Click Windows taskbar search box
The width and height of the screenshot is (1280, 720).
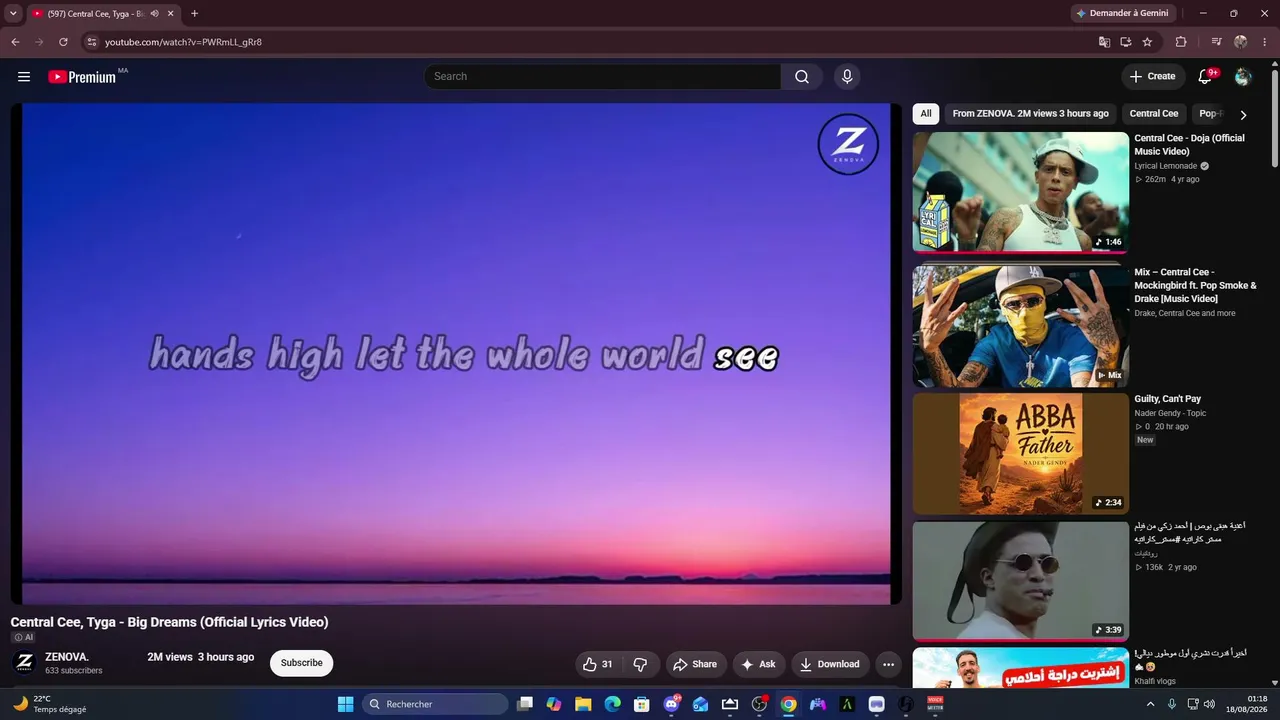click(435, 704)
